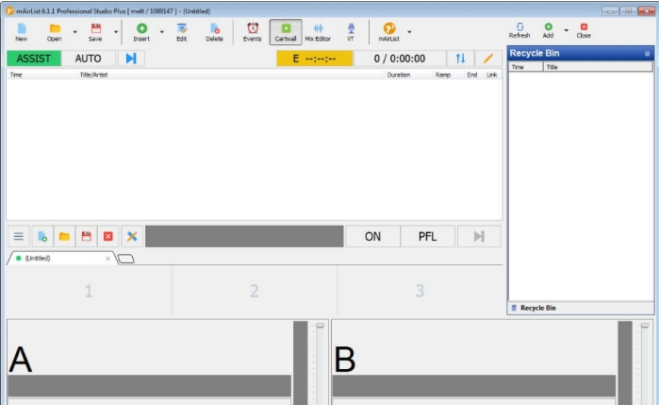Open the VT voice track tool

tap(350, 31)
